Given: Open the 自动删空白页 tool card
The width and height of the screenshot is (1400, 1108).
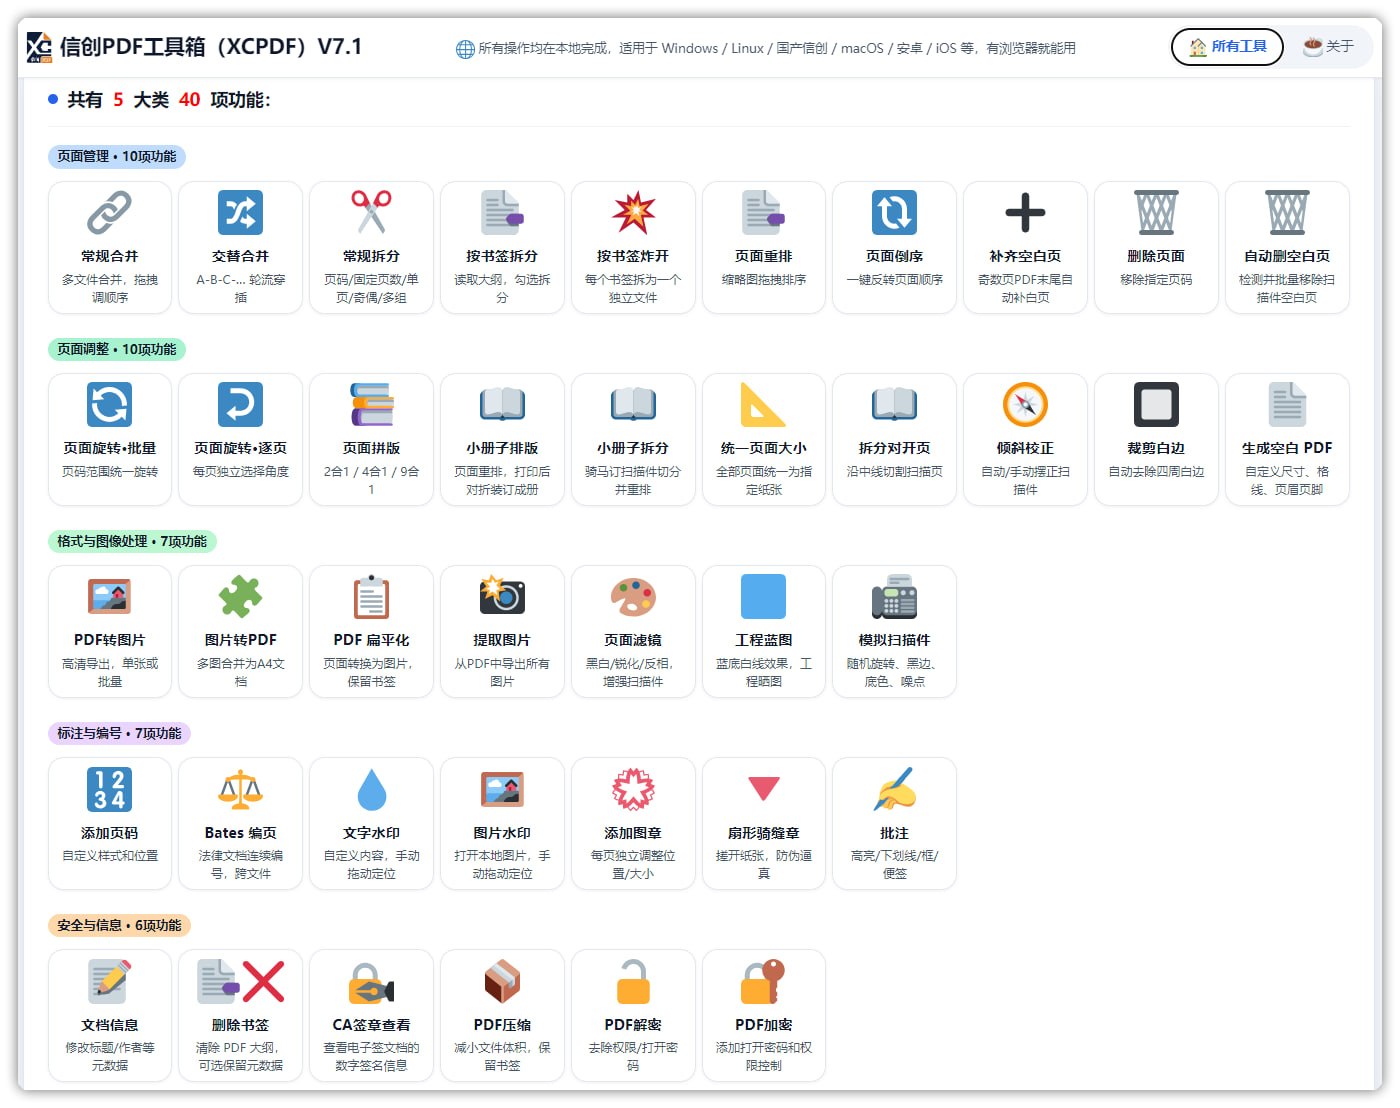Looking at the screenshot, I should pyautogui.click(x=1287, y=247).
